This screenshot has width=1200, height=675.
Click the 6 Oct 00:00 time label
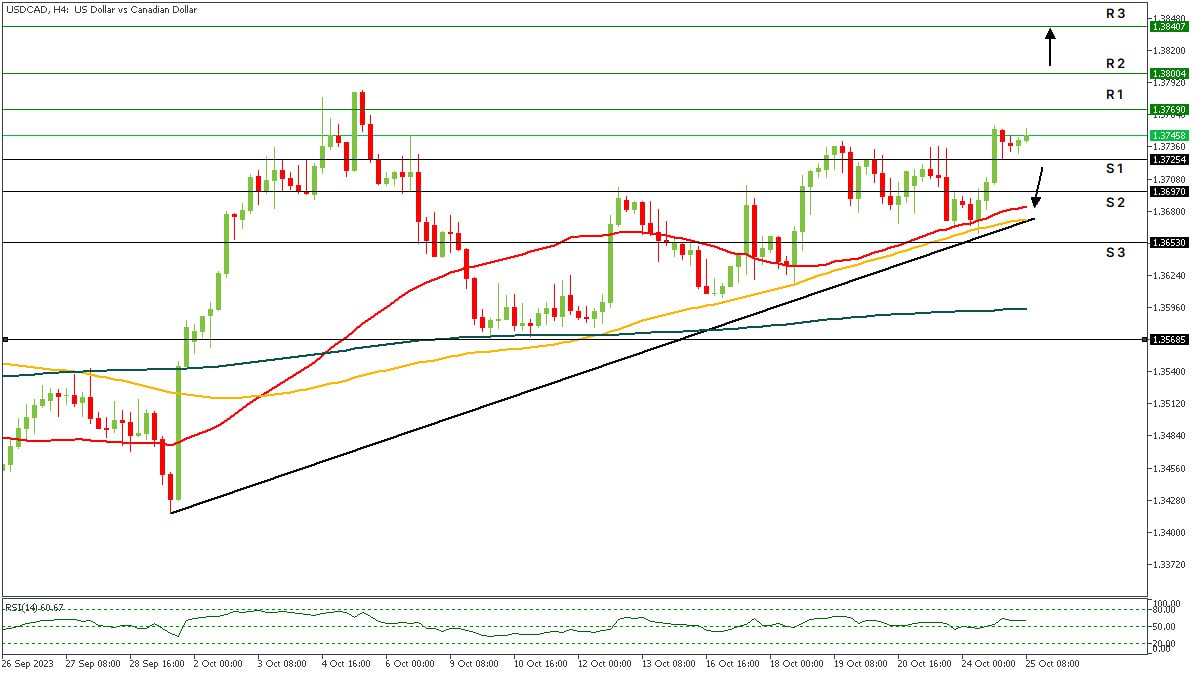pos(412,663)
